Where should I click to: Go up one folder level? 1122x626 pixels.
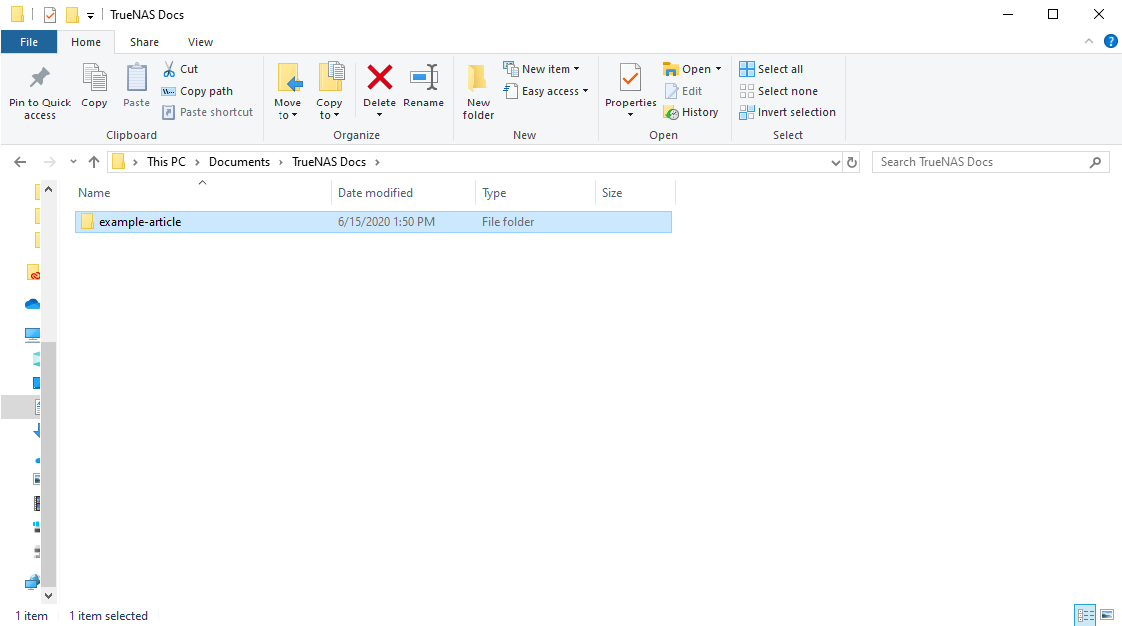click(x=94, y=162)
